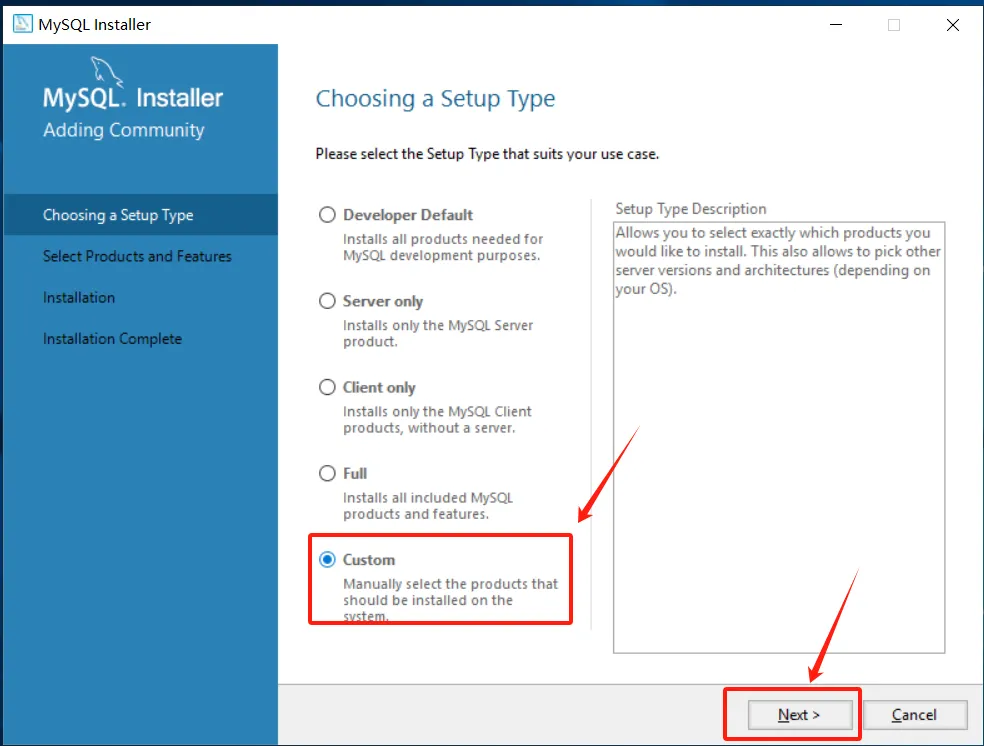984x746 pixels.
Task: Click the 'Adding Community' subtitle
Action: click(x=124, y=130)
